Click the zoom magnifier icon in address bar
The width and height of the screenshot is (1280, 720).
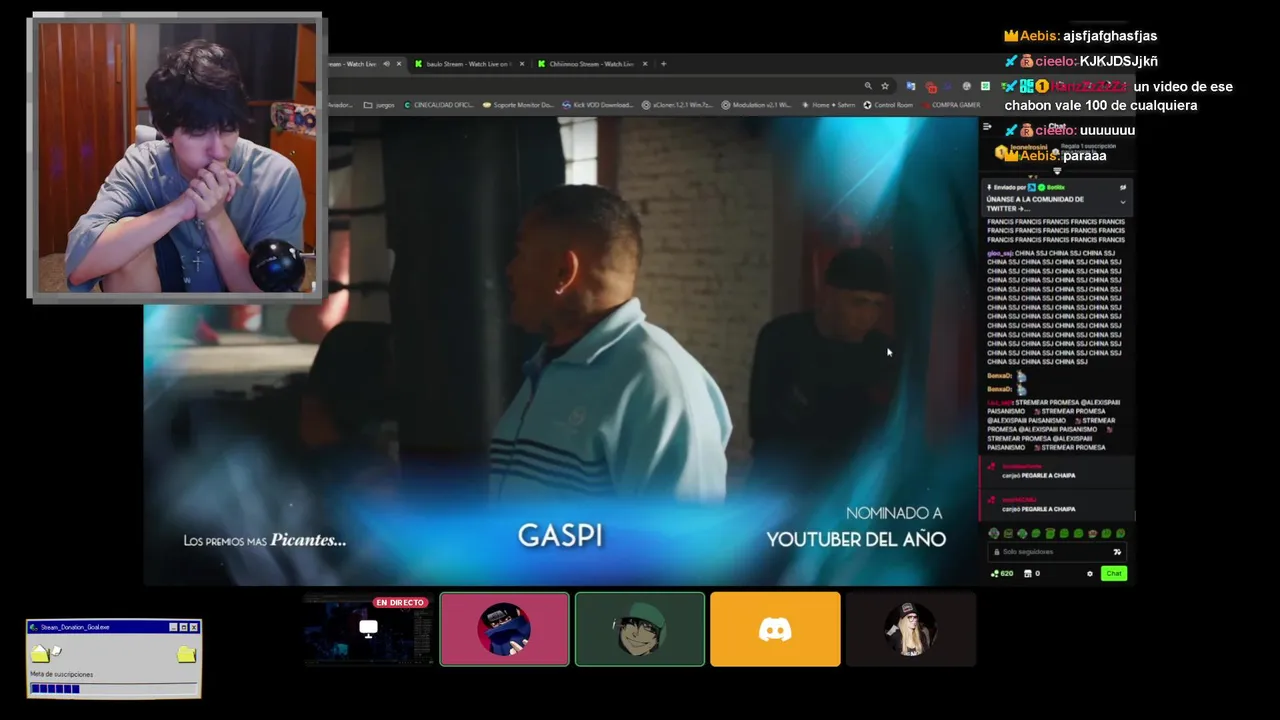pyautogui.click(x=868, y=86)
